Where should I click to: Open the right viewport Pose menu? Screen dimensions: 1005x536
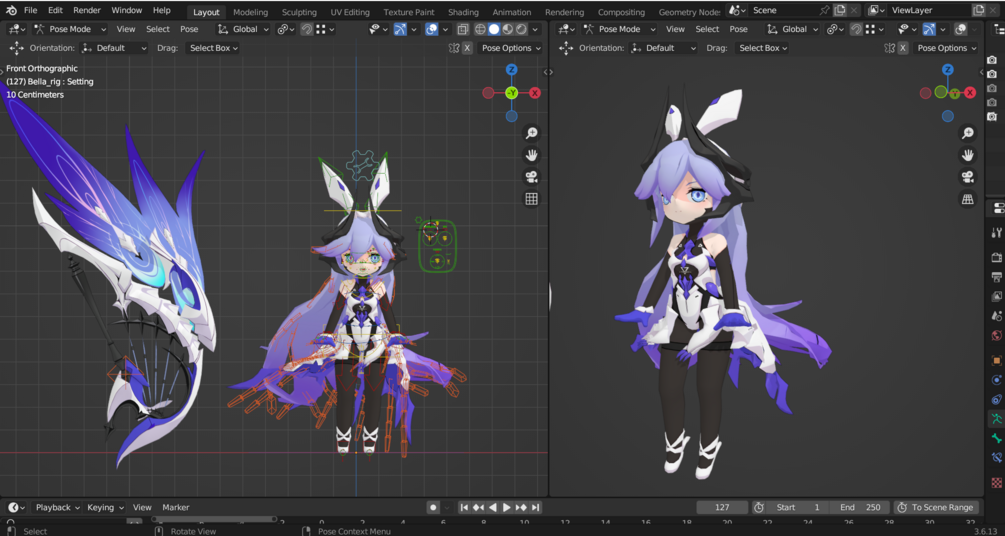(x=738, y=29)
